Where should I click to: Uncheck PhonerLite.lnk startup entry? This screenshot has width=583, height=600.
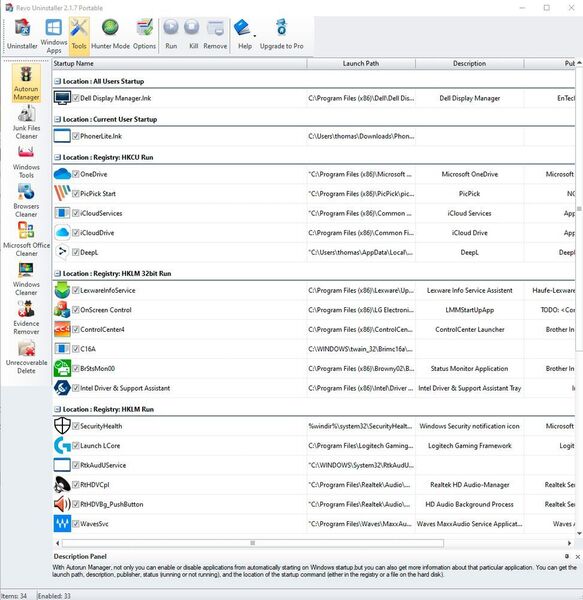[76, 136]
